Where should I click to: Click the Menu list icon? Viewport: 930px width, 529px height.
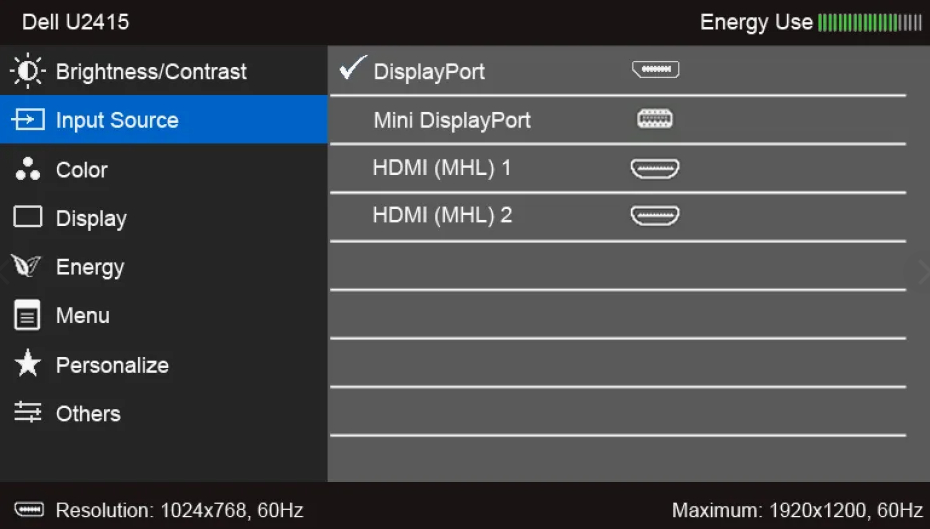(x=28, y=316)
